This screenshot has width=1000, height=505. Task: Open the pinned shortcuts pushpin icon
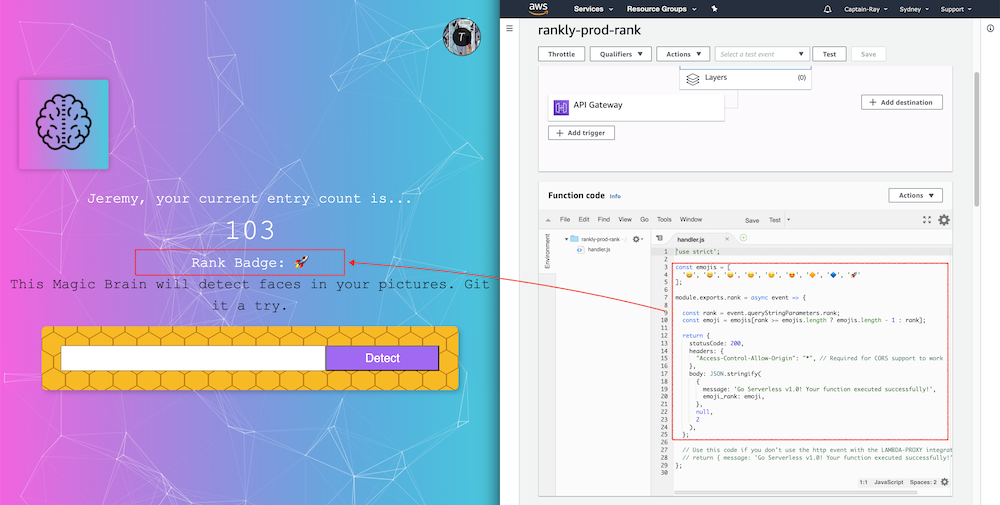pyautogui.click(x=714, y=9)
